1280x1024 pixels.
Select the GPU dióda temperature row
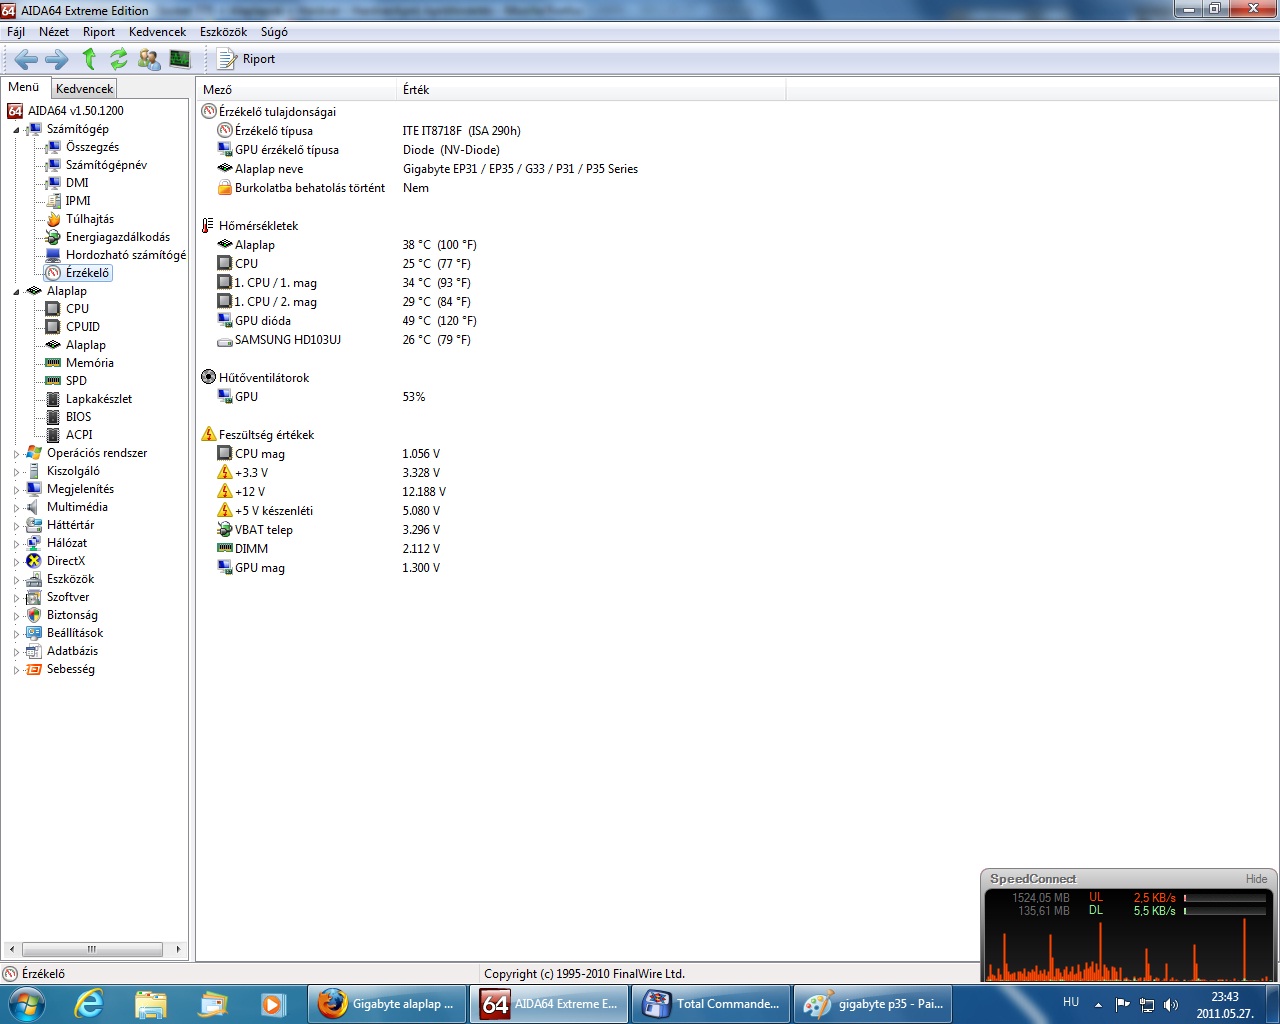[347, 321]
